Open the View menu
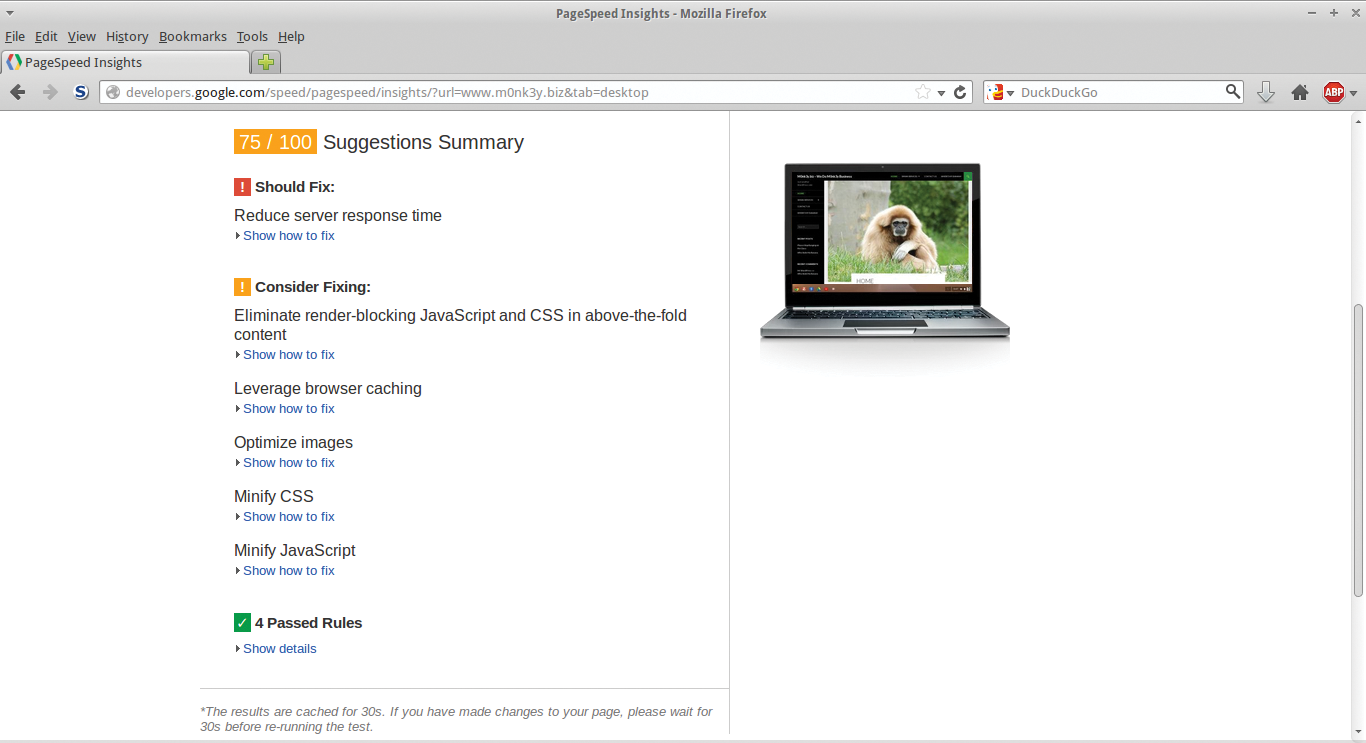The width and height of the screenshot is (1366, 743). [82, 36]
